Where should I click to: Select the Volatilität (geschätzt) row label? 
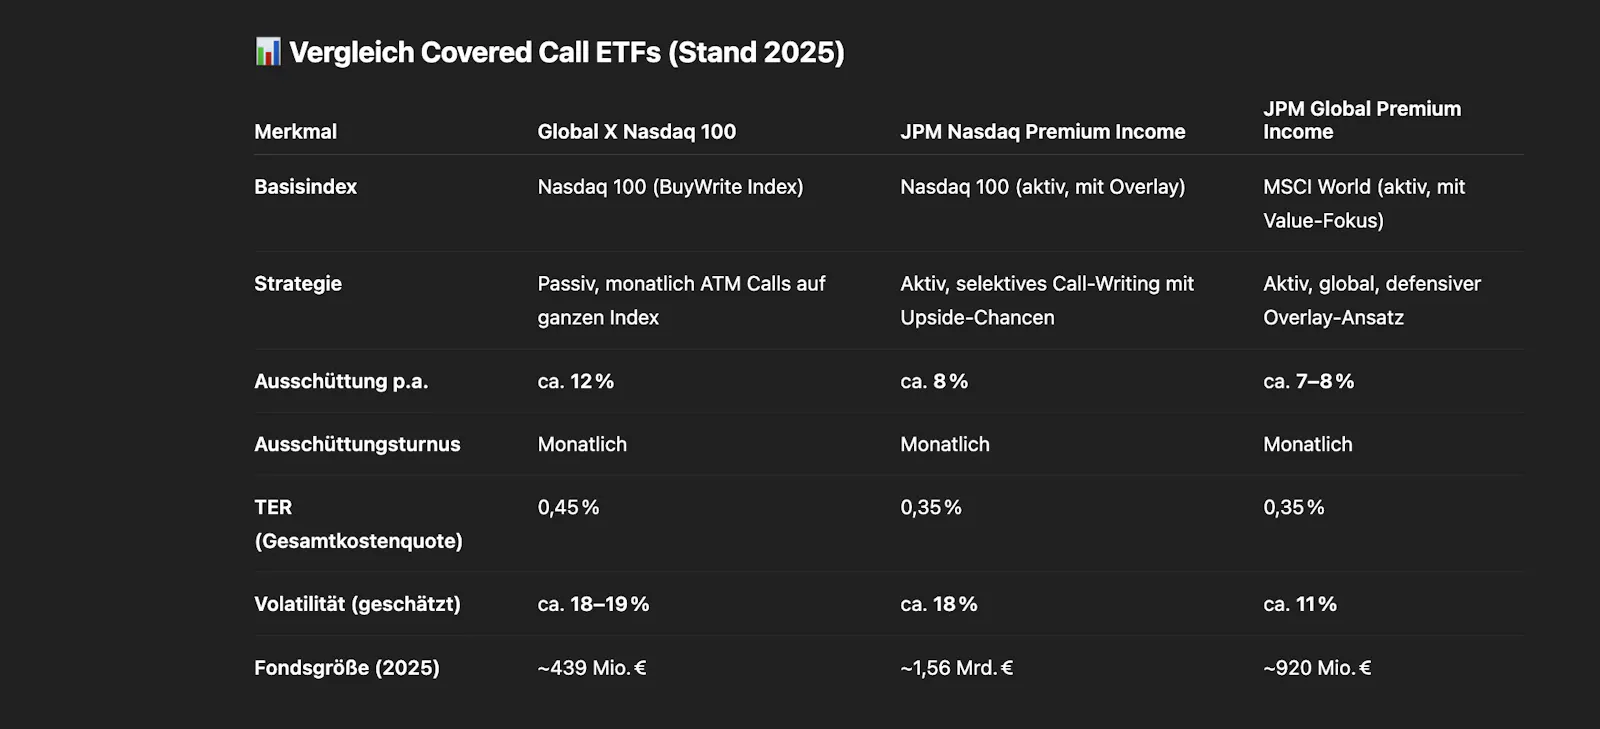click(x=357, y=604)
